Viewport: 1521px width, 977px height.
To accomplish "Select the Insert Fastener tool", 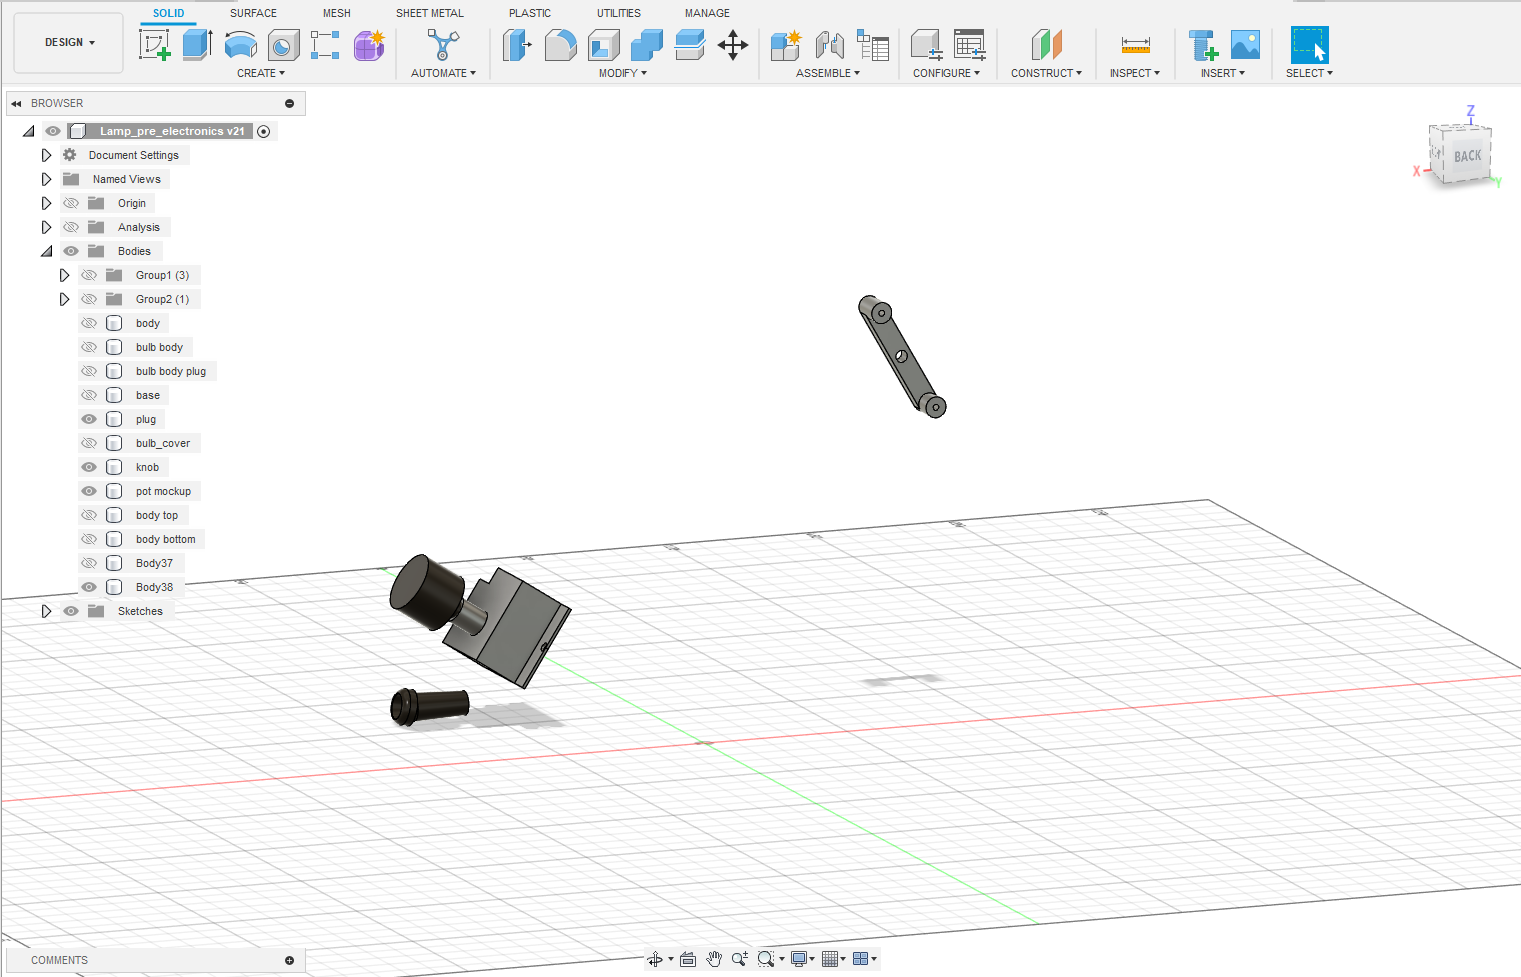I will coord(1202,45).
